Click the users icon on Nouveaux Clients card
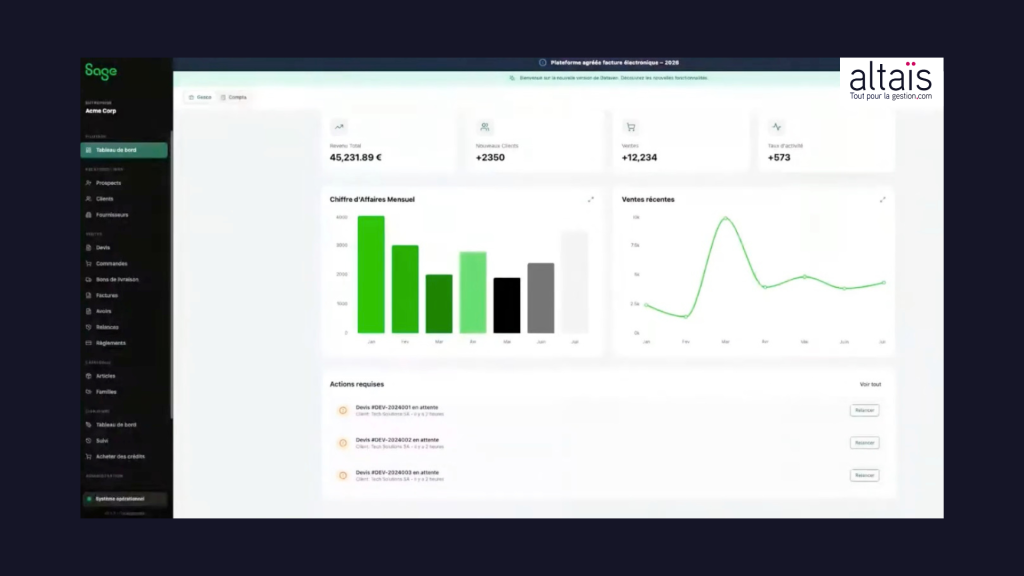The image size is (1024, 576). (485, 127)
